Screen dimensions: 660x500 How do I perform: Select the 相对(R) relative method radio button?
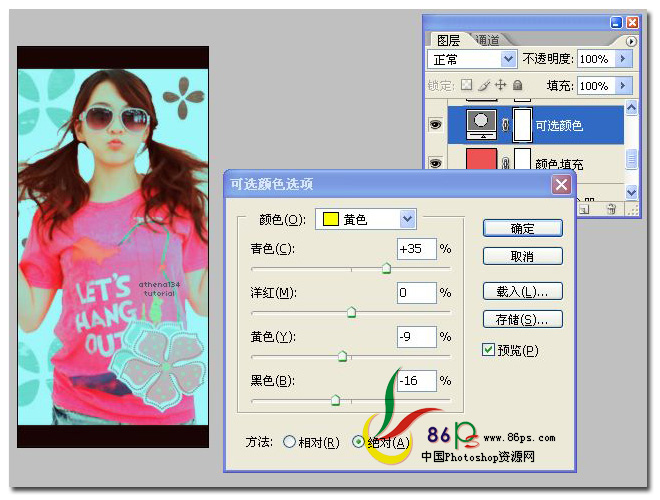(289, 442)
